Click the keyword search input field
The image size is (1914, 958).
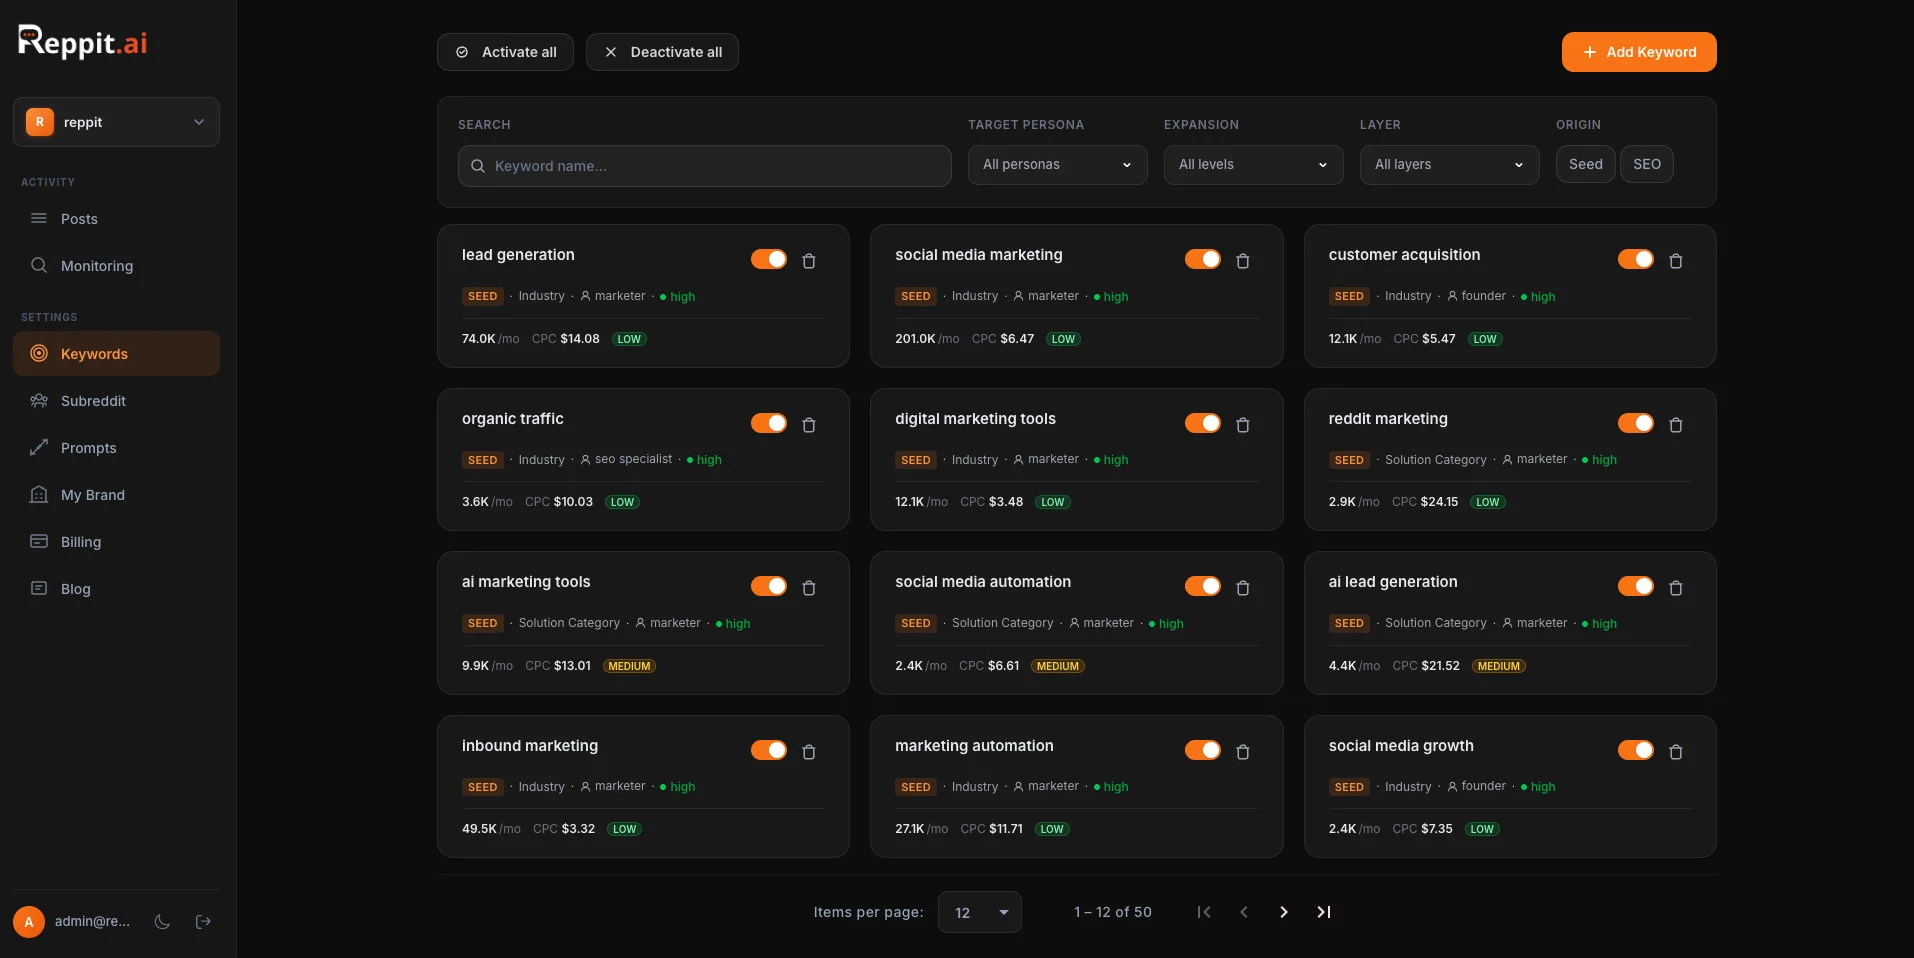704,166
